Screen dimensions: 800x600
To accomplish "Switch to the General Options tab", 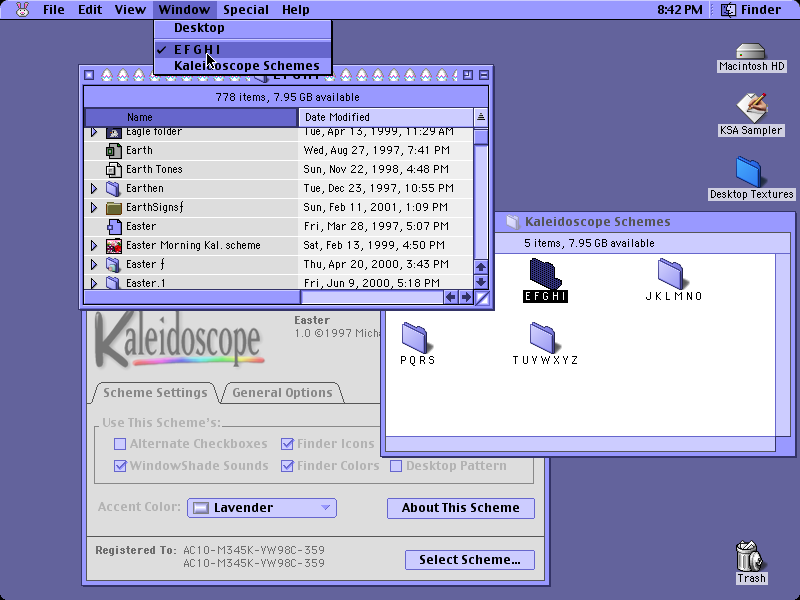I will [282, 393].
